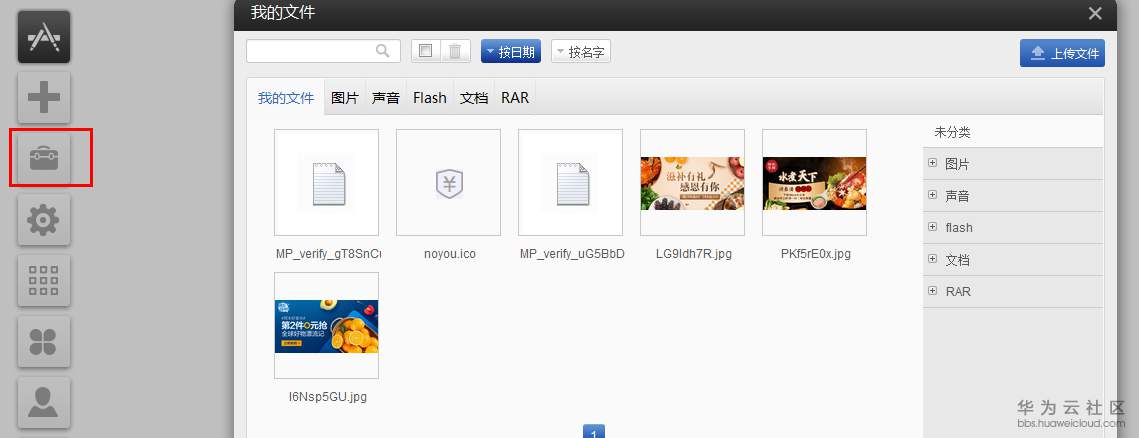
Task: Close the 我的文件 dialog
Action: point(1095,13)
